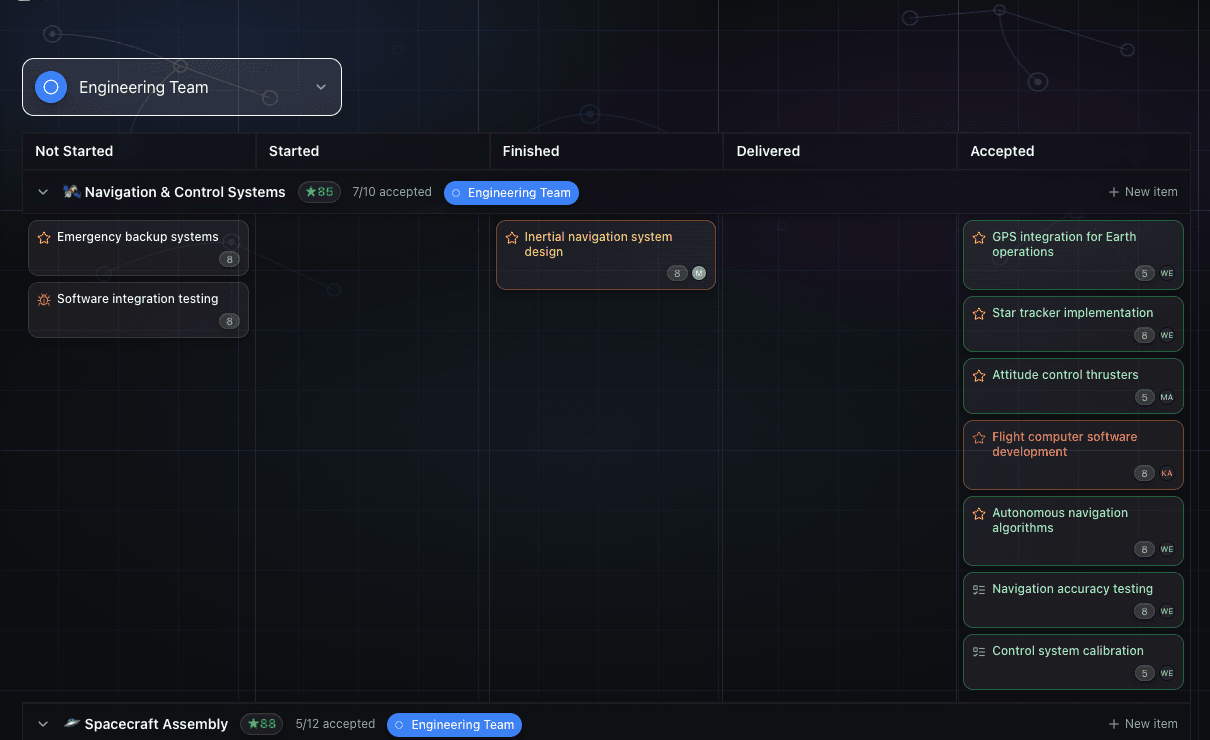Click checklist icon on Control system calibration
Screen dimensions: 1210x740
(979, 652)
